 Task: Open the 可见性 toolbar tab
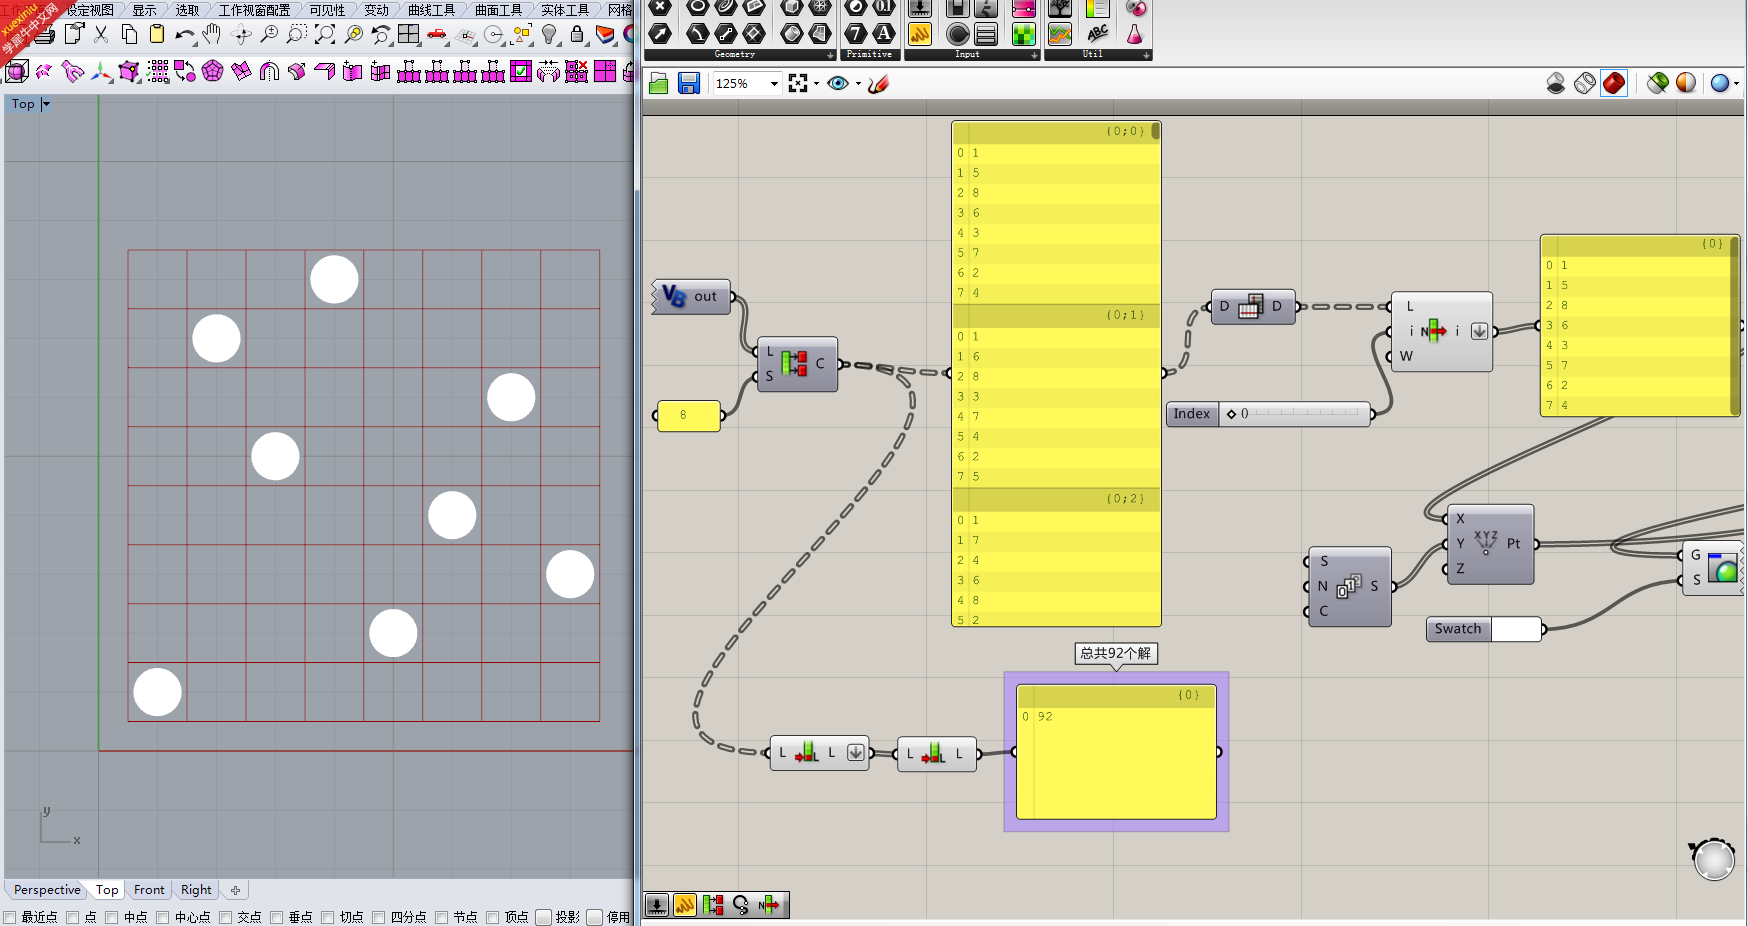(x=327, y=10)
